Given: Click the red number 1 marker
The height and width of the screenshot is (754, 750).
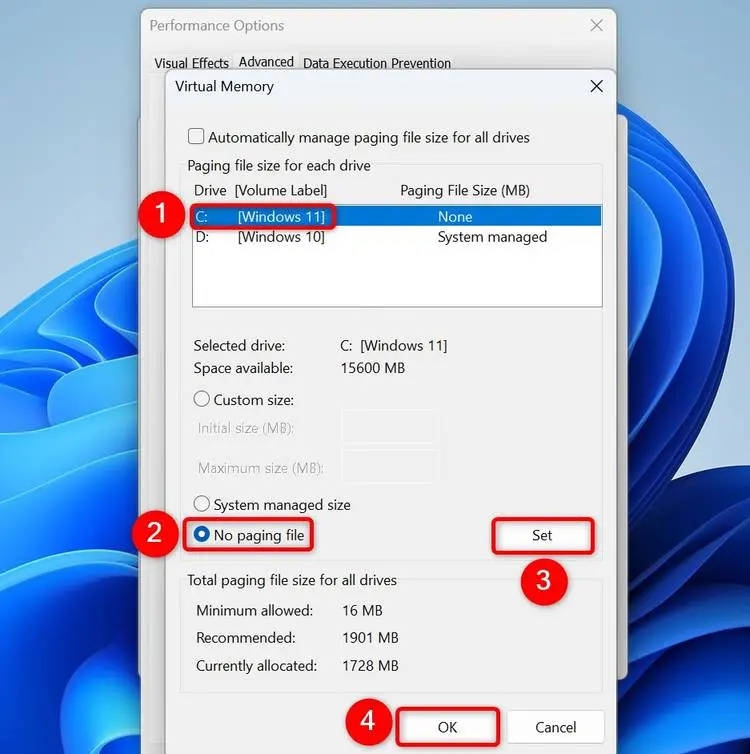Looking at the screenshot, I should click(161, 214).
